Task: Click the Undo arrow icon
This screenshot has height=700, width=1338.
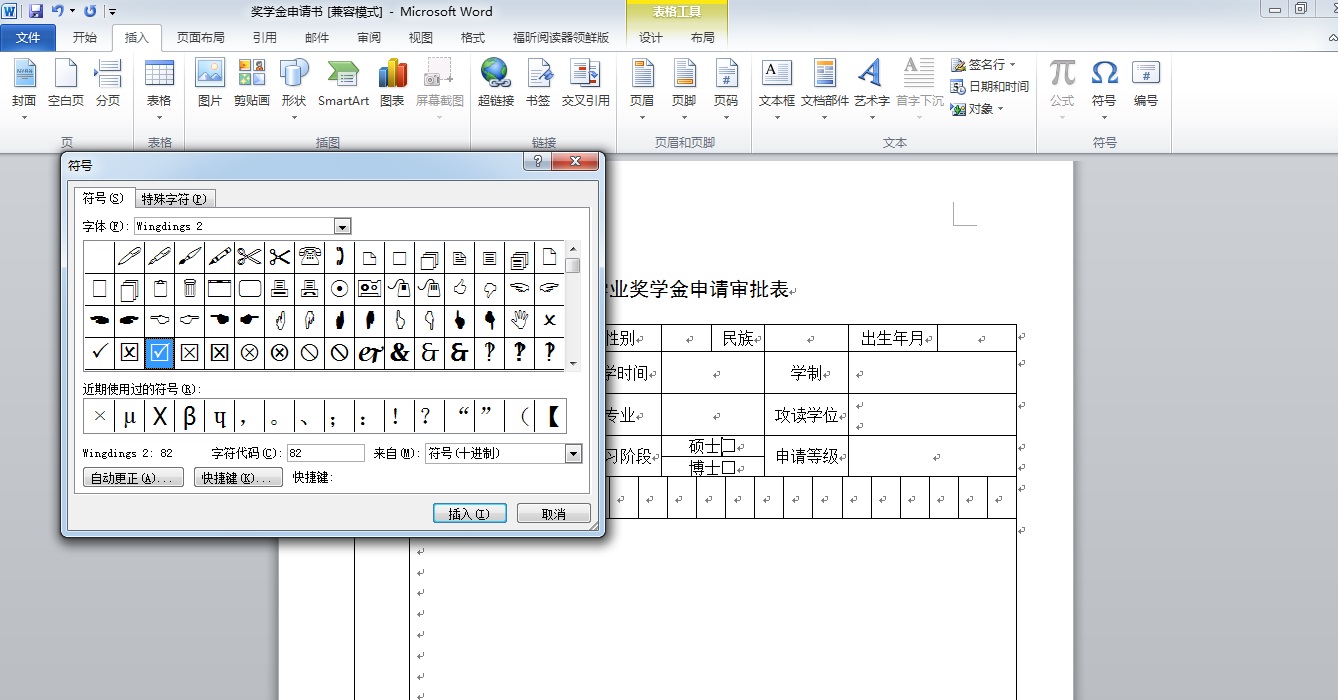Action: point(58,11)
